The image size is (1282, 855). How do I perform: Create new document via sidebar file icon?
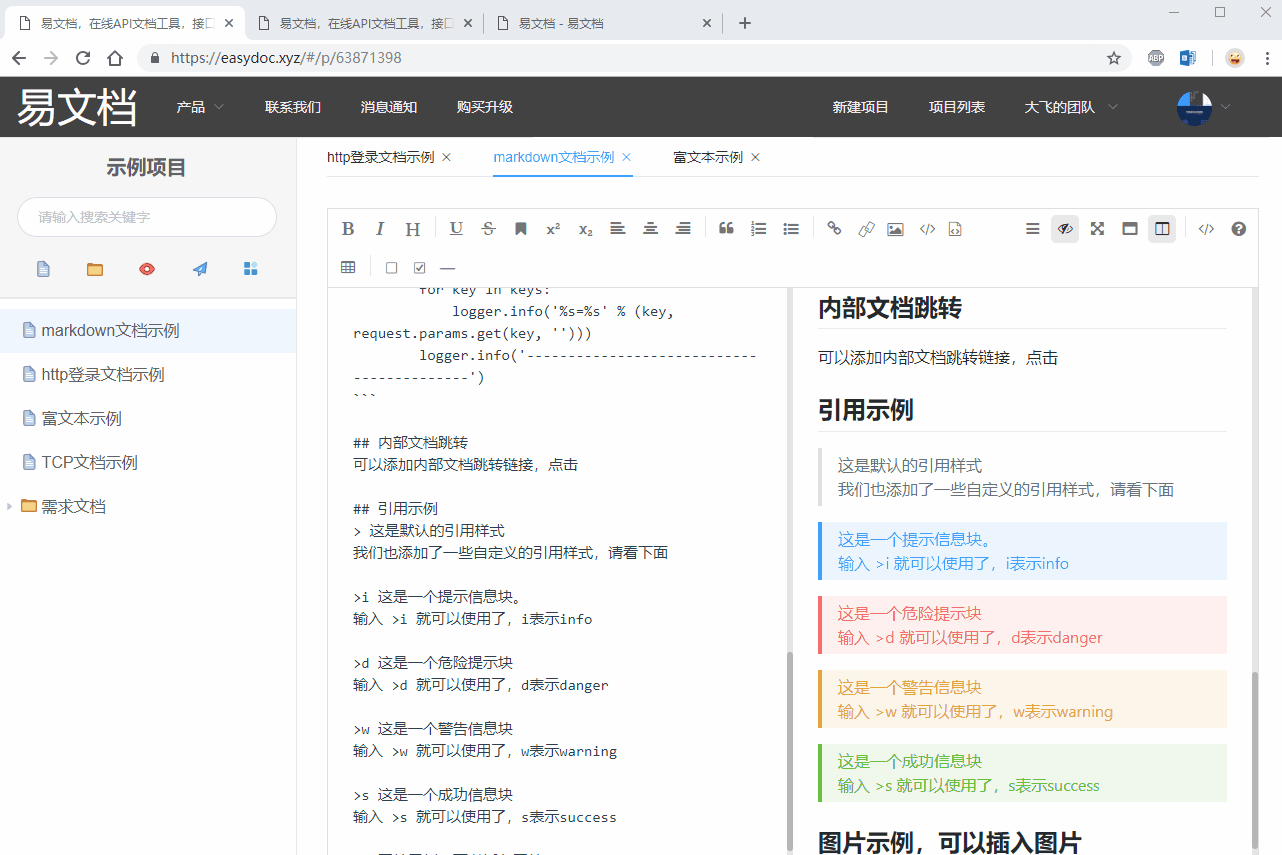coord(43,269)
